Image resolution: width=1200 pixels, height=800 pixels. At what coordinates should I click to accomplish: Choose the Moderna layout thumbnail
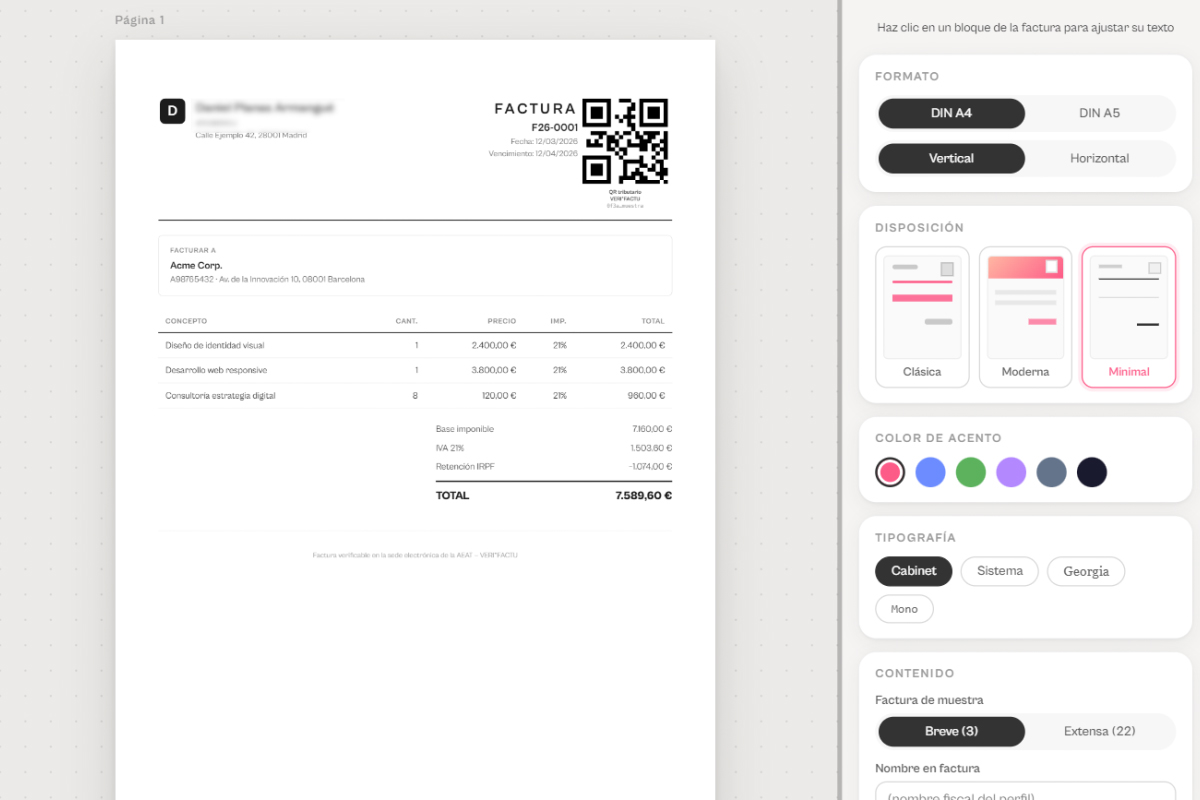click(1025, 317)
